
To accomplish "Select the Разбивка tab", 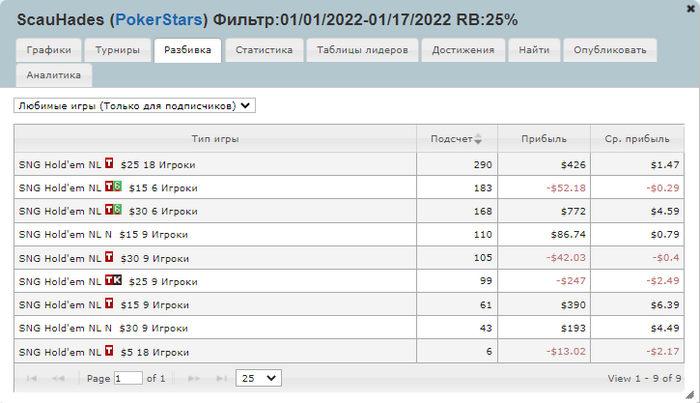I will pos(188,50).
